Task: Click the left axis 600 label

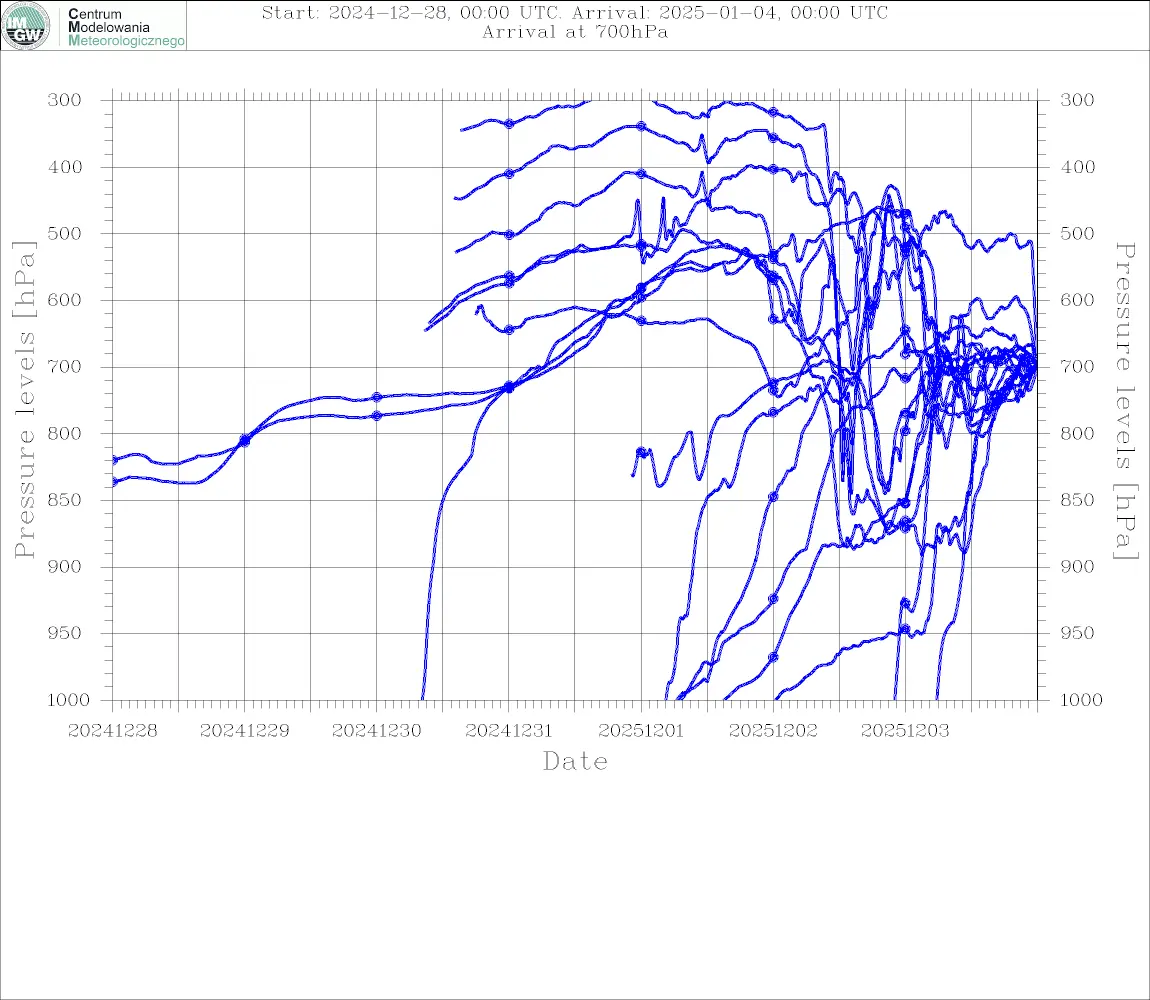Action: 65,300
